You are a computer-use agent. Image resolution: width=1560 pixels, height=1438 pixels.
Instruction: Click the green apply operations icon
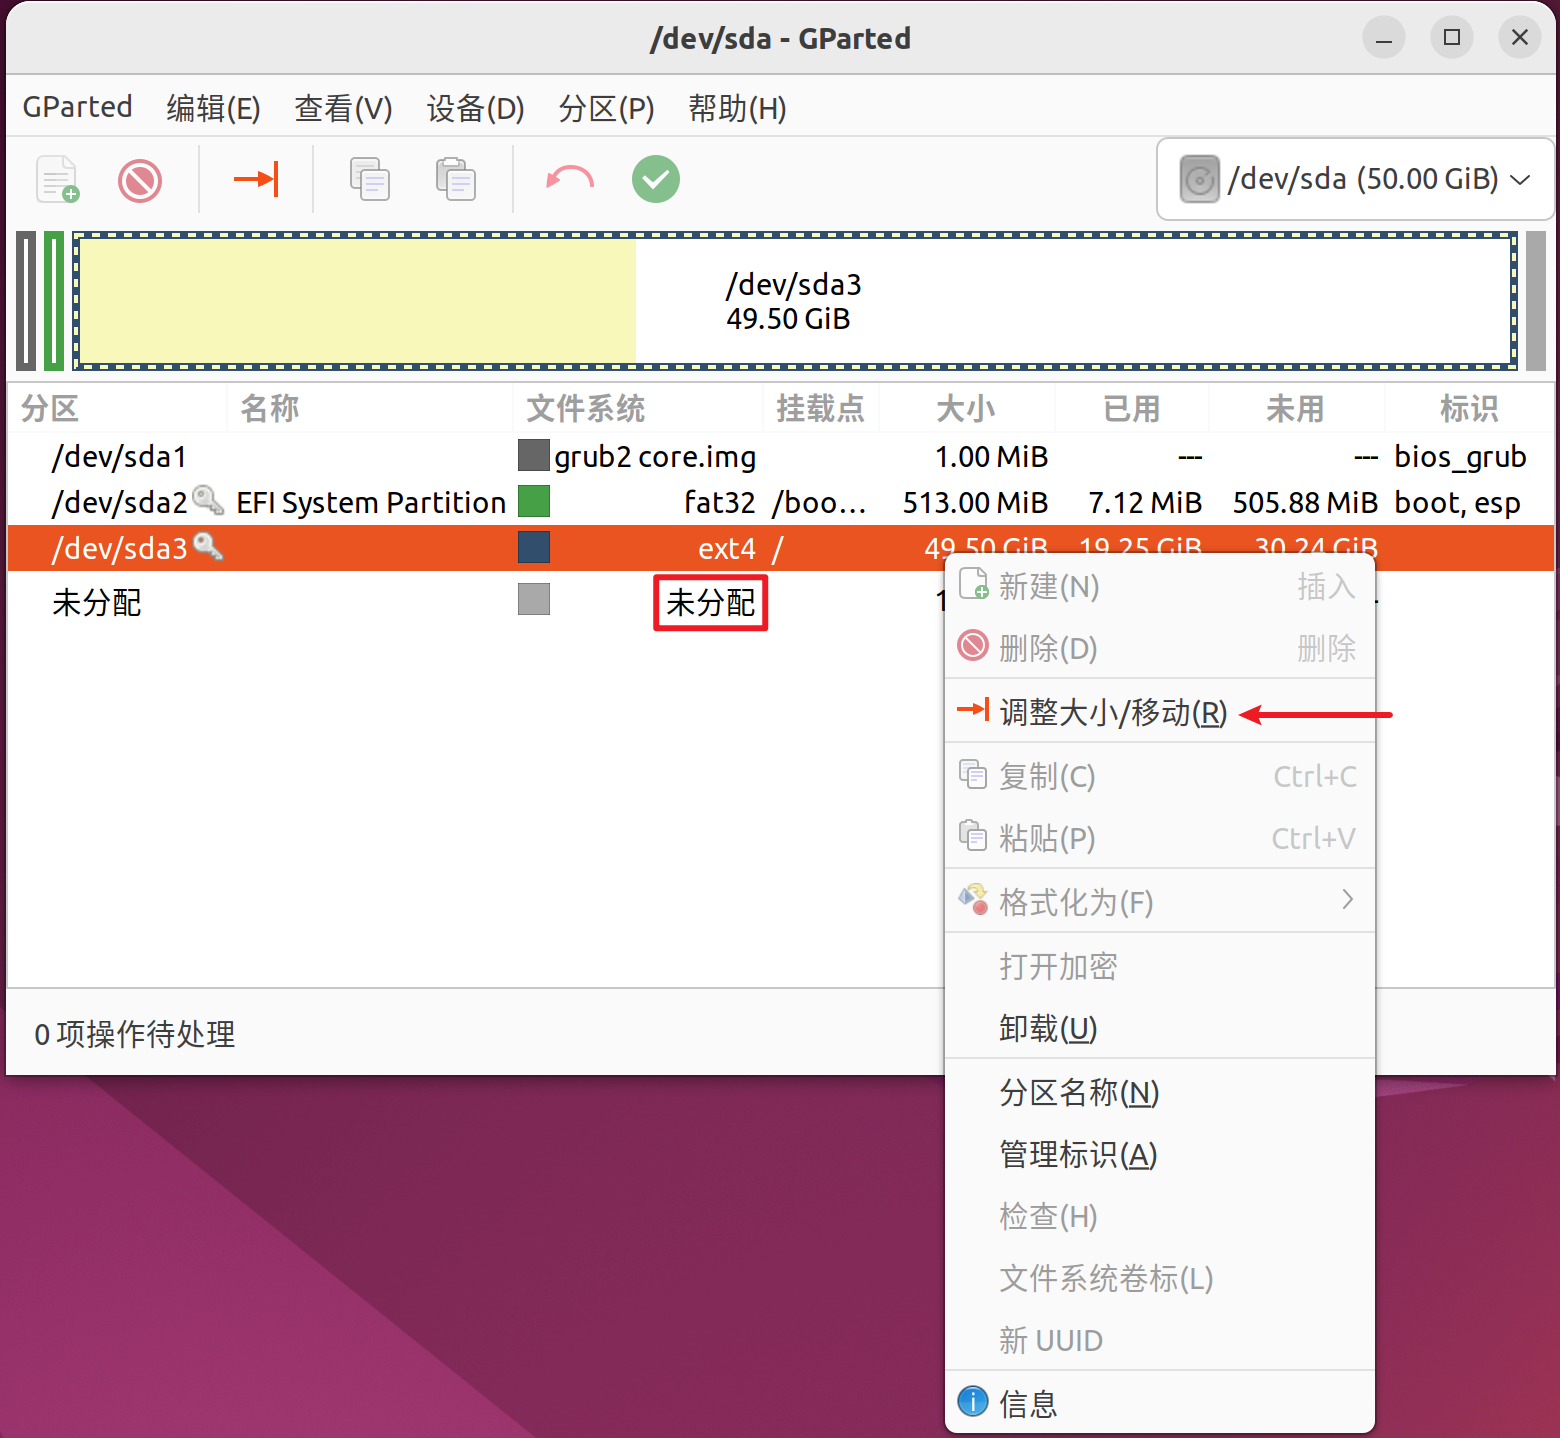[x=656, y=180]
